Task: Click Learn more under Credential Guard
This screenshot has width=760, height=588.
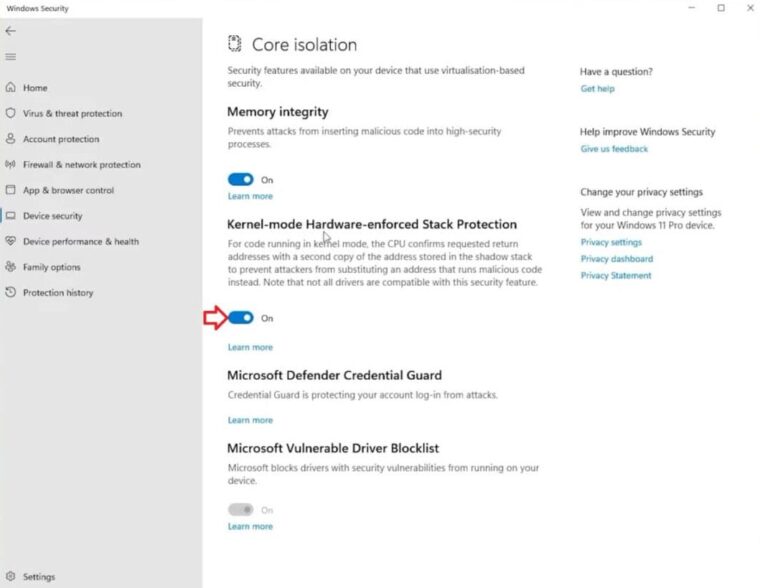Action: pos(250,420)
